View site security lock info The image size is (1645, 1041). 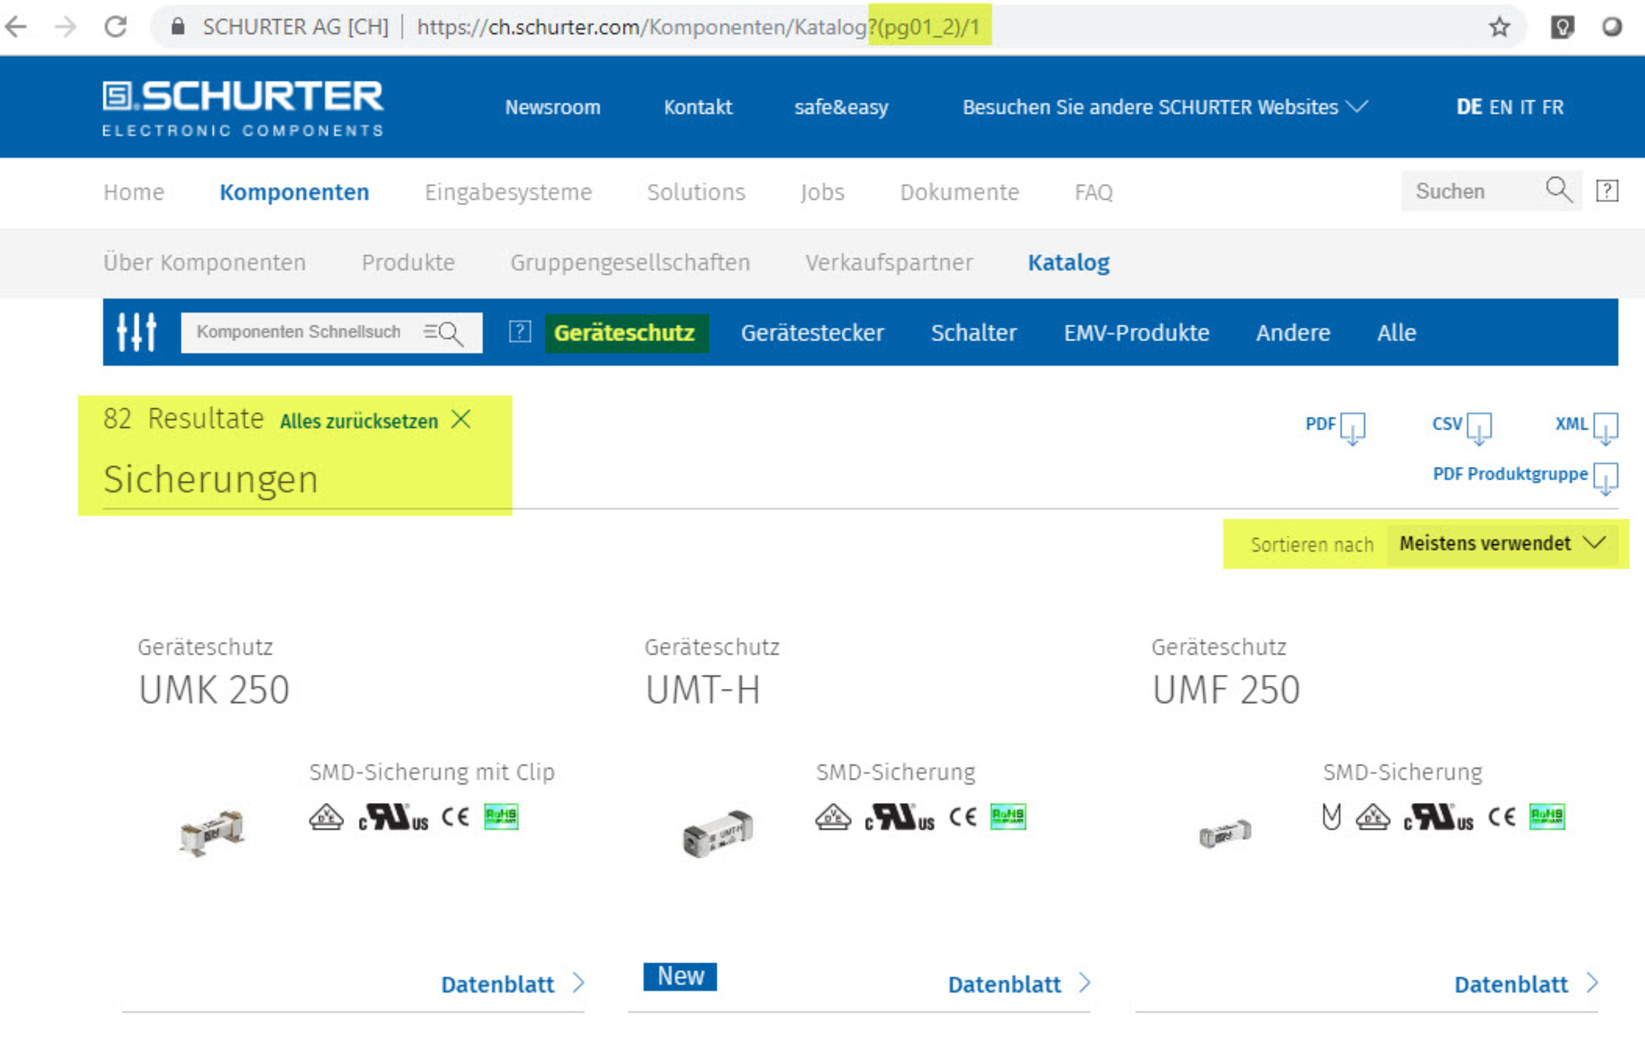(x=178, y=27)
